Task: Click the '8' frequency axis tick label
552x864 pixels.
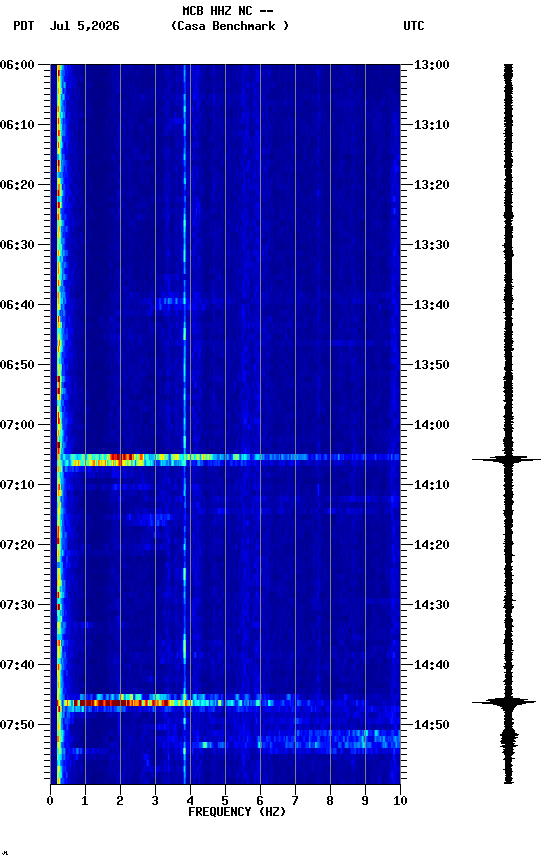Action: (x=330, y=801)
